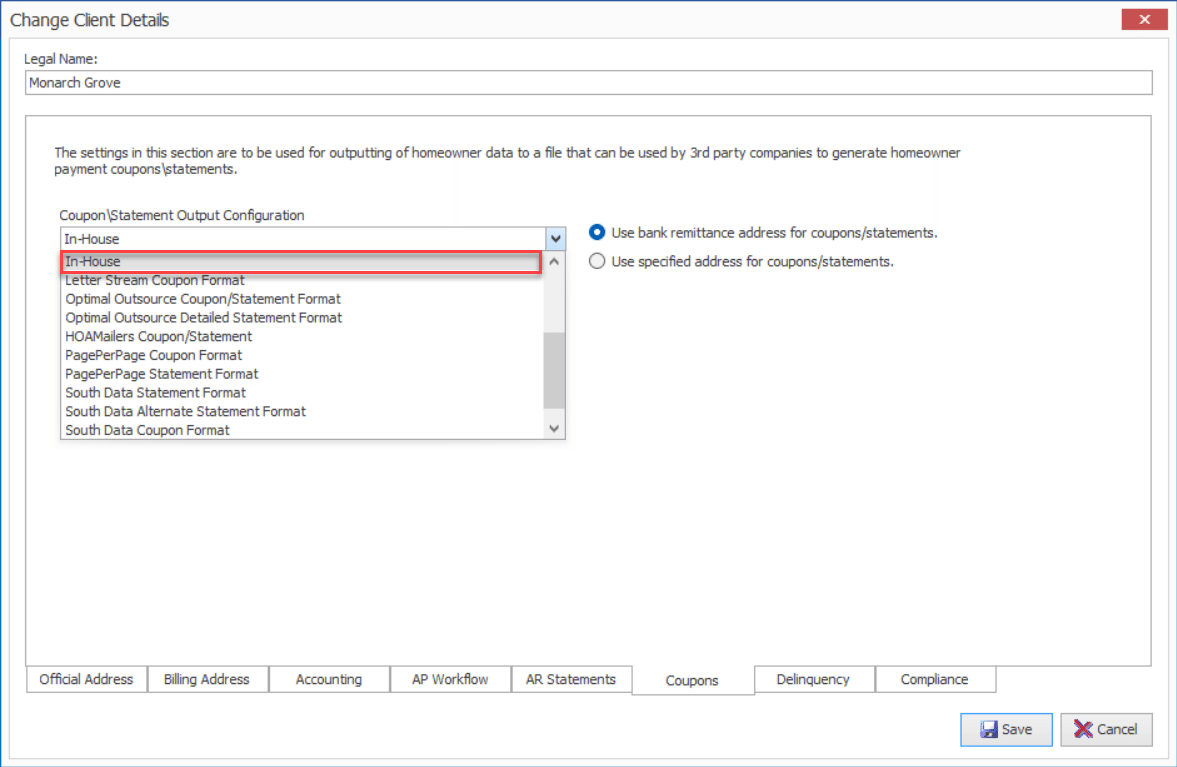Select HOAMailers Coupon/Statement option
This screenshot has width=1177, height=767.
point(303,336)
